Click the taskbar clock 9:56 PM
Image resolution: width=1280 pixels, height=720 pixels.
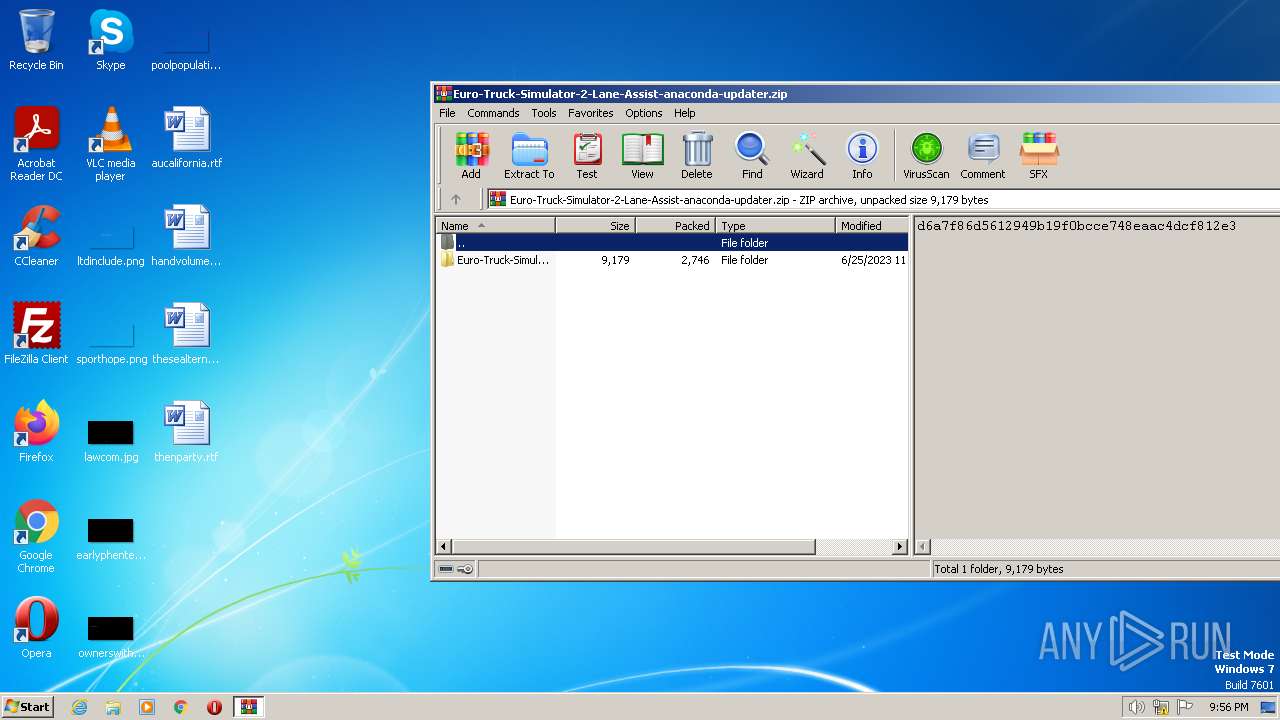1228,707
